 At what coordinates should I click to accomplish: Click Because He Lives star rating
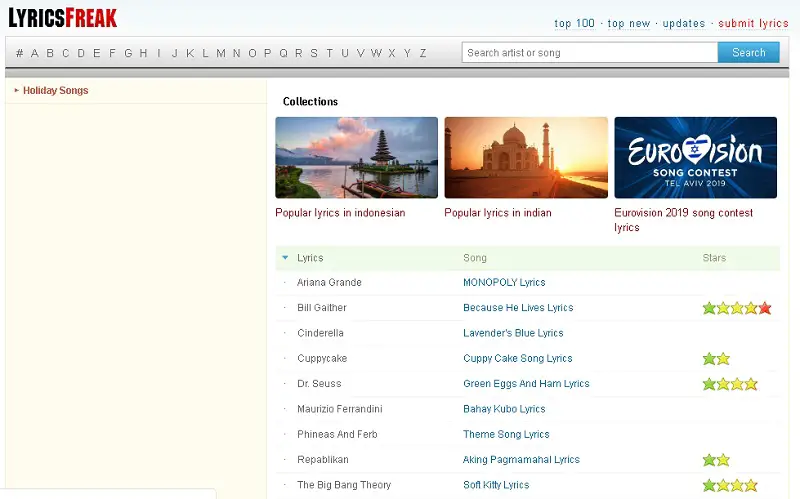pyautogui.click(x=737, y=308)
